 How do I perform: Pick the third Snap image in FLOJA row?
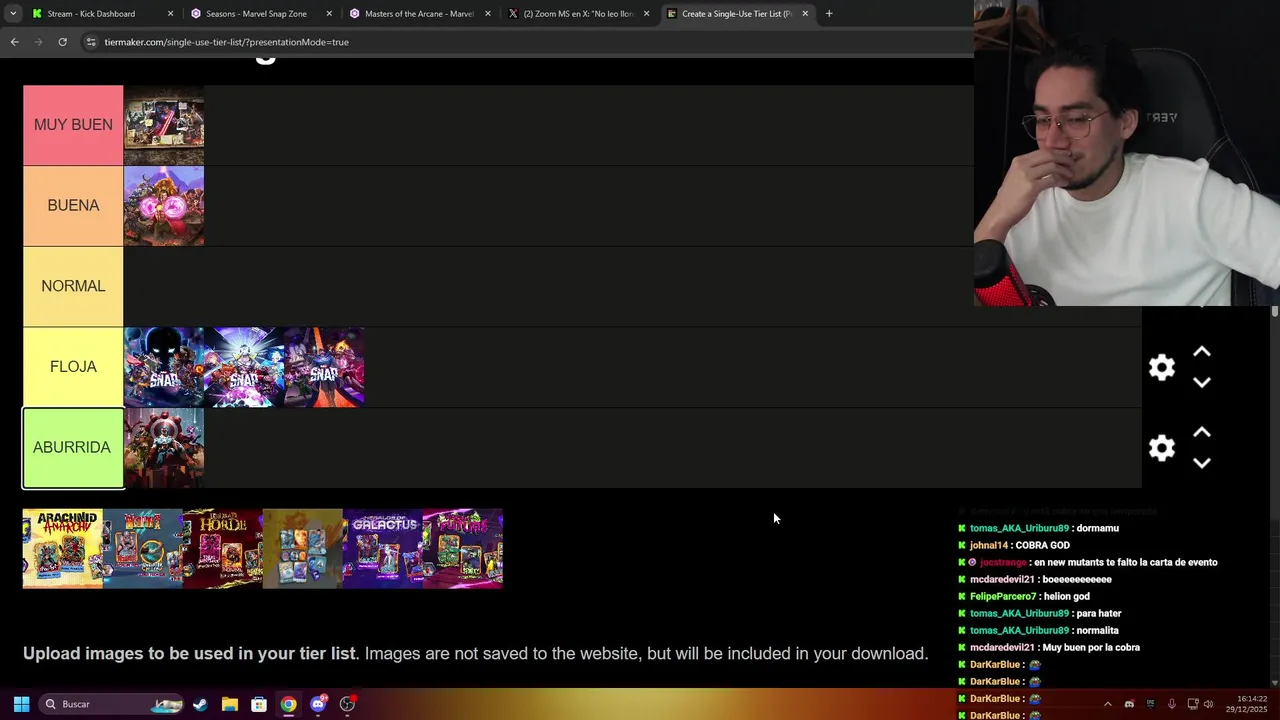pos(324,367)
